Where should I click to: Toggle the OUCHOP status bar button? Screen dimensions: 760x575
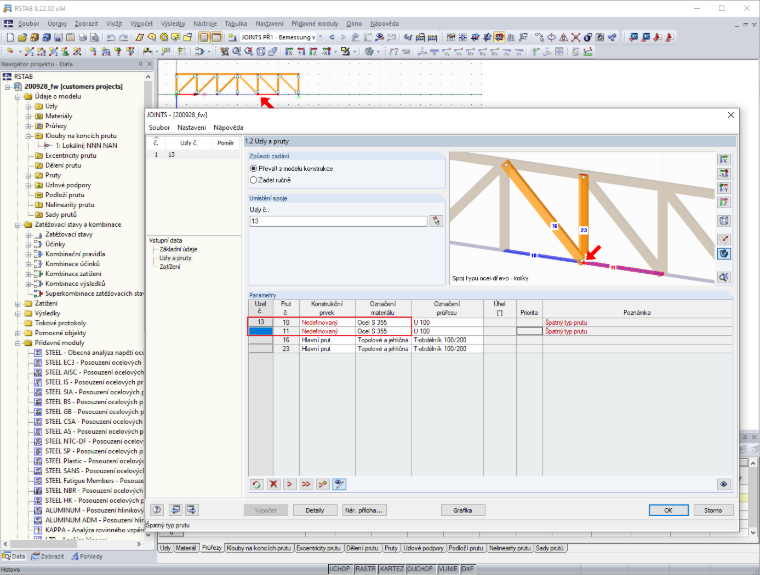point(420,569)
